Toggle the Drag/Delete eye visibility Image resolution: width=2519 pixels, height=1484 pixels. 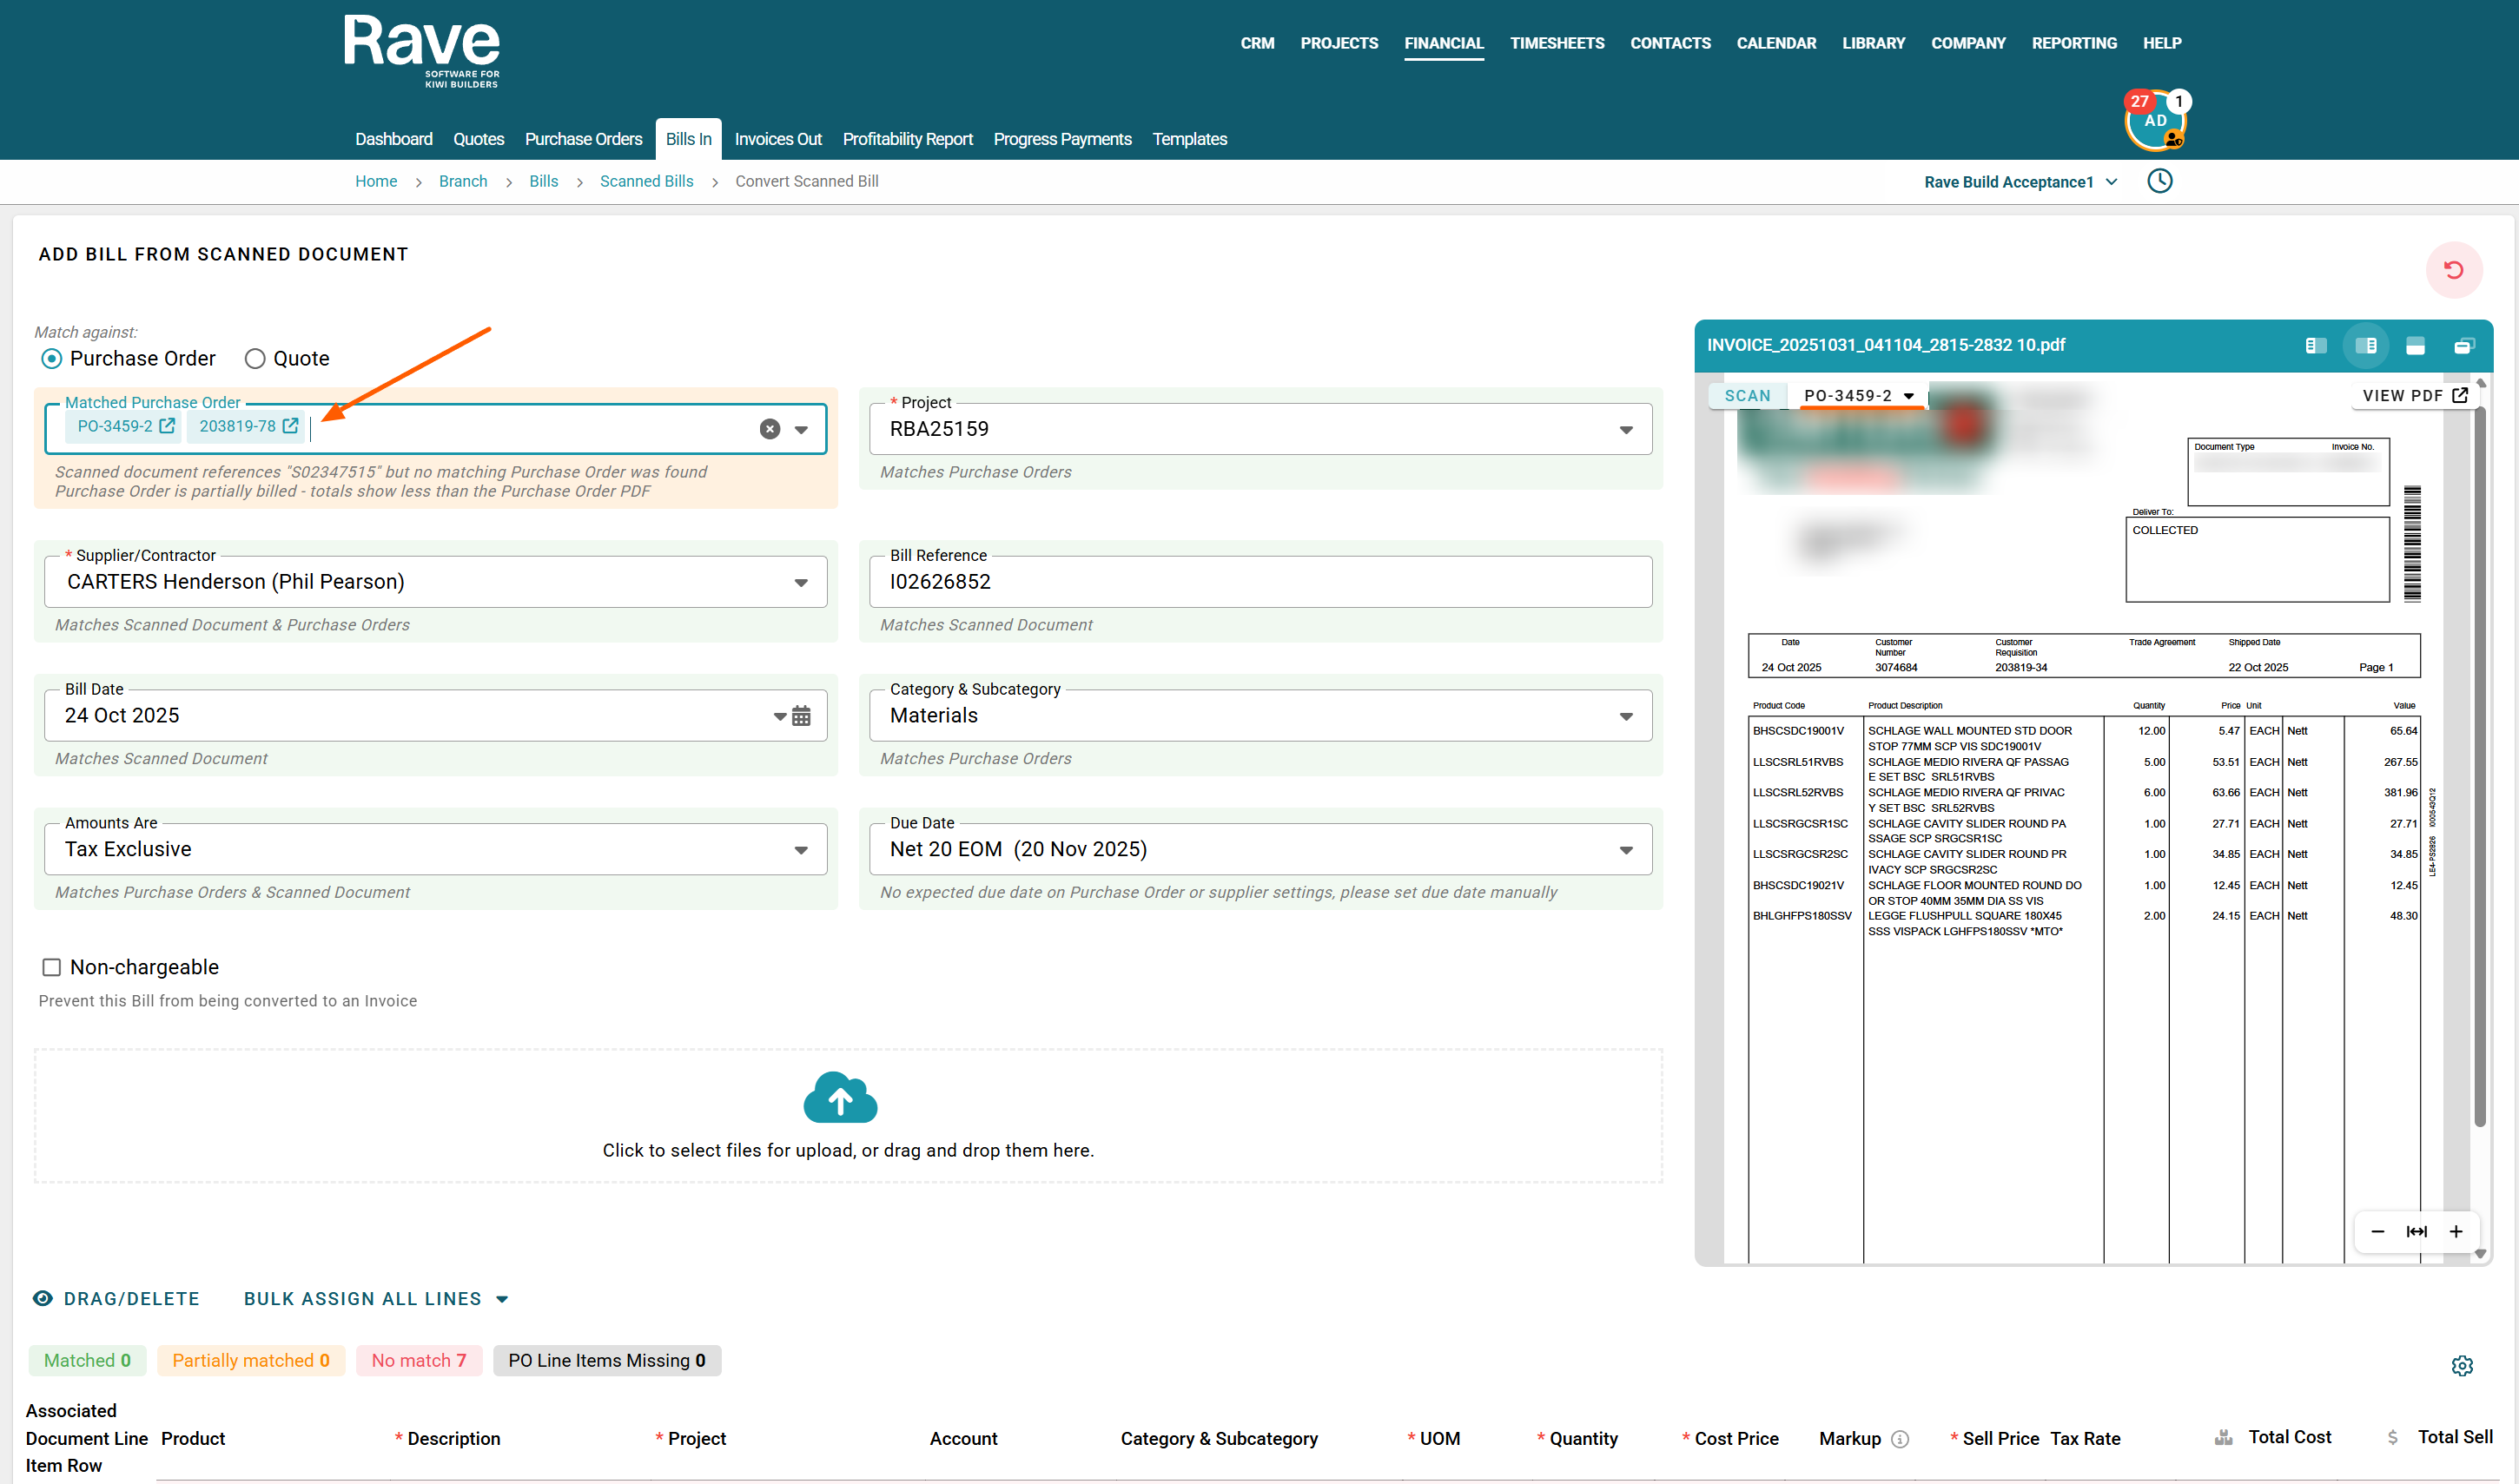click(43, 1299)
